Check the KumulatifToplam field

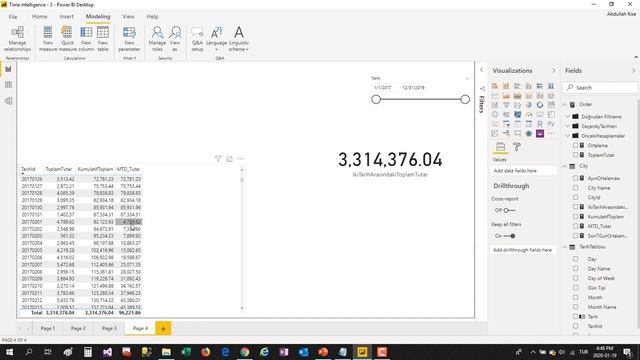pos(576,217)
